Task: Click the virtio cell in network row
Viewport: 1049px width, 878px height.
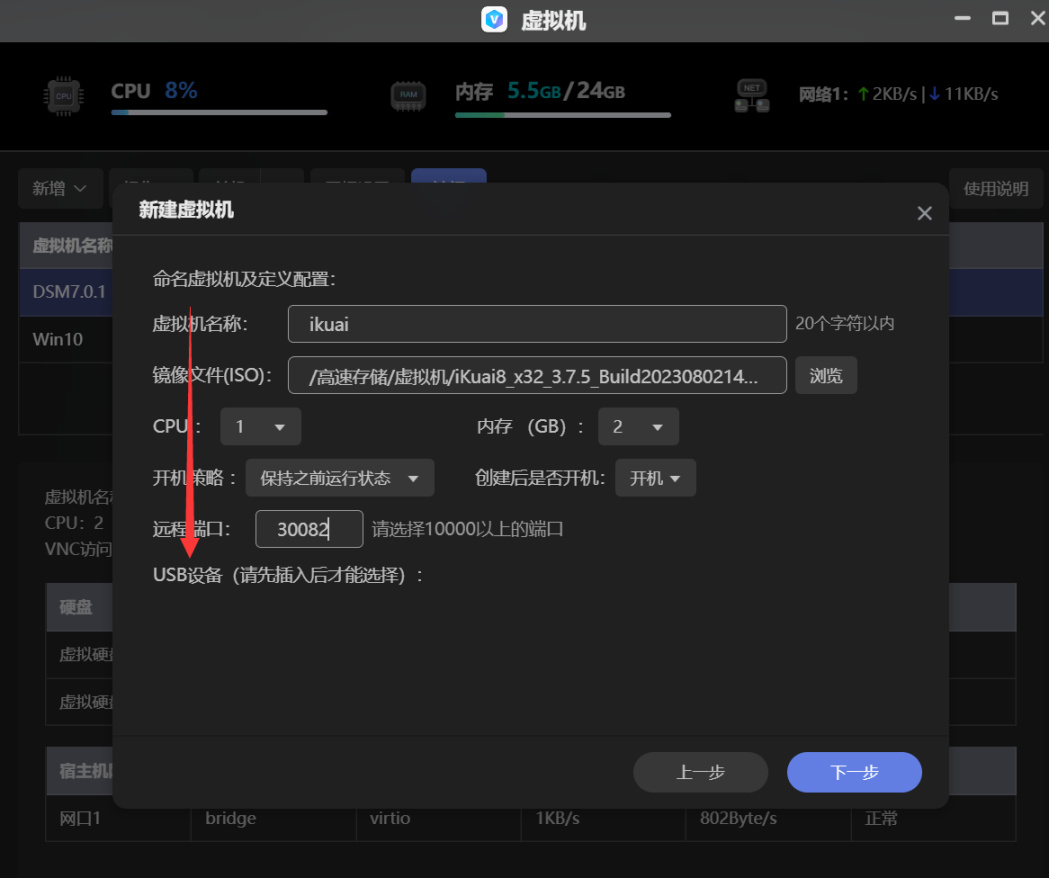Action: point(439,818)
